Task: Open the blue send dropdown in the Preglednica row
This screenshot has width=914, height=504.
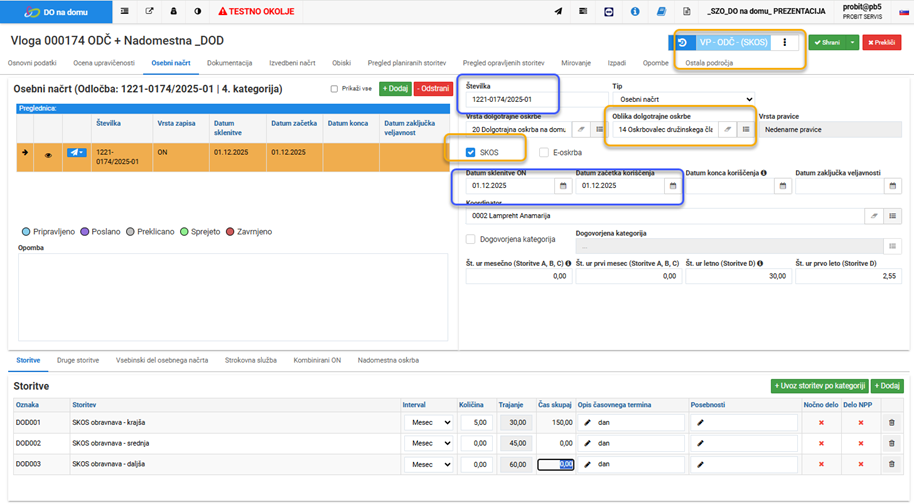Action: pos(76,153)
